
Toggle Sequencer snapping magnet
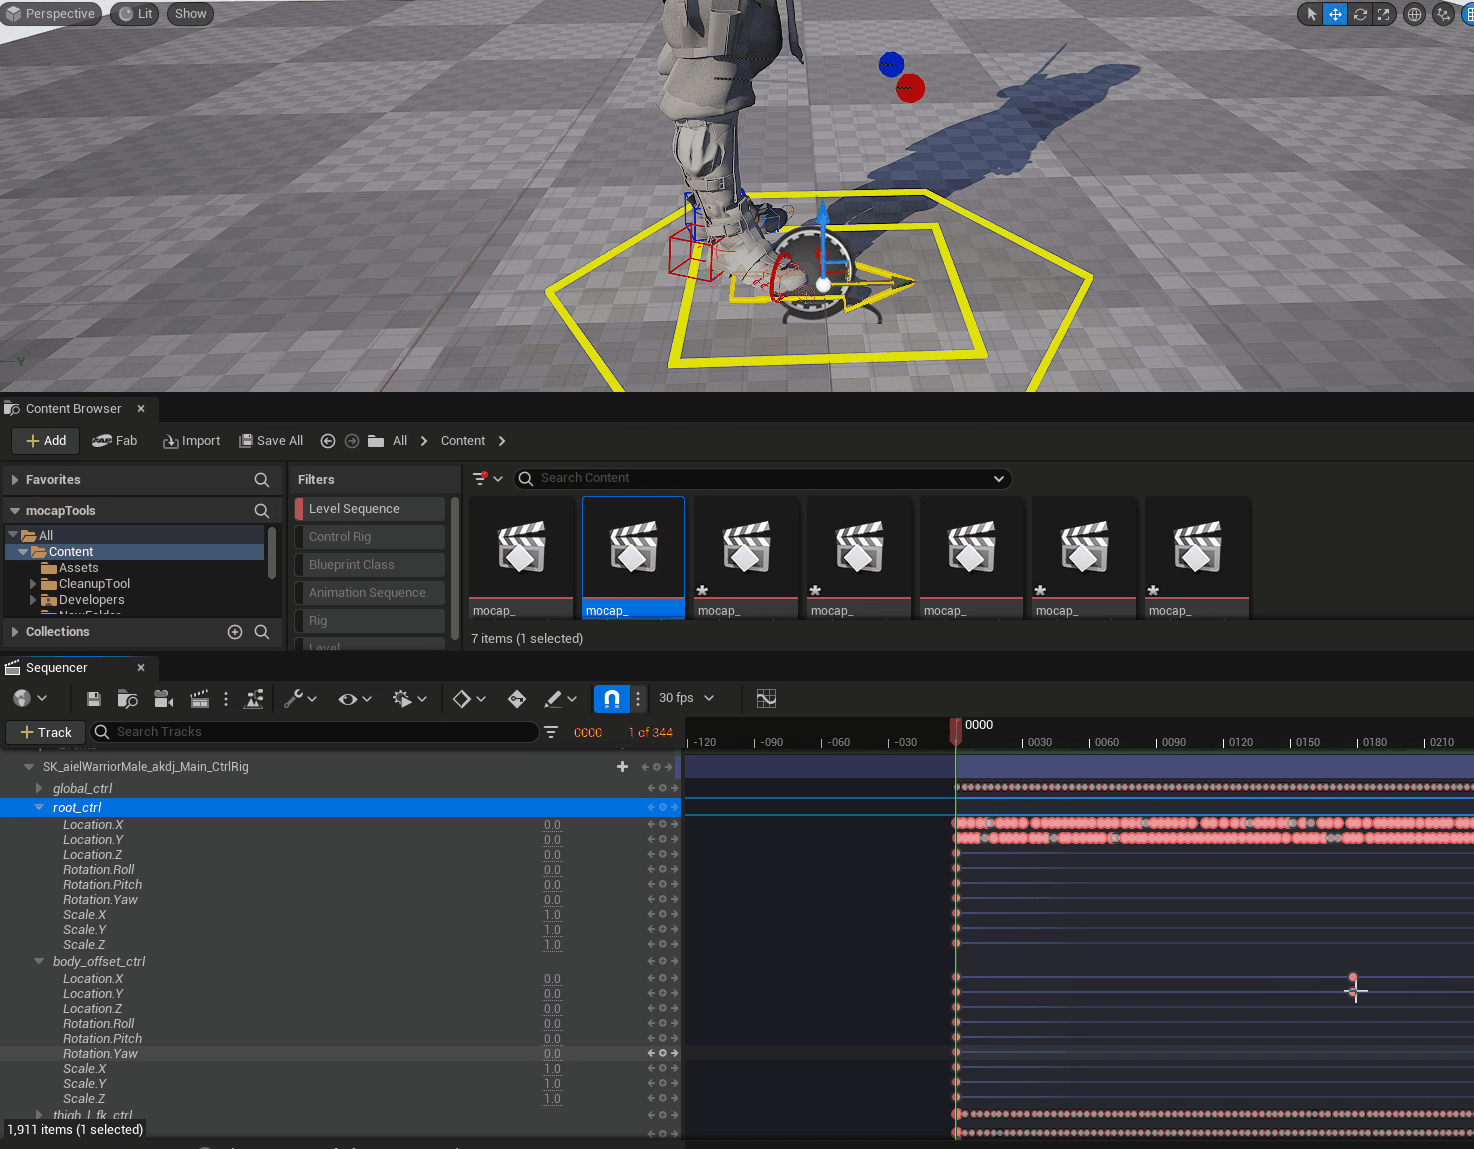pos(612,699)
